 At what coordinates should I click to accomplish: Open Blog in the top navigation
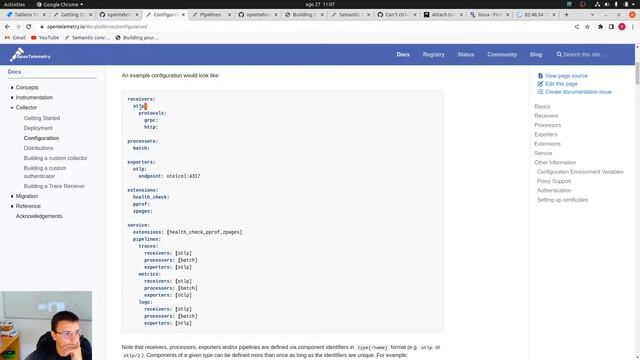click(x=536, y=54)
